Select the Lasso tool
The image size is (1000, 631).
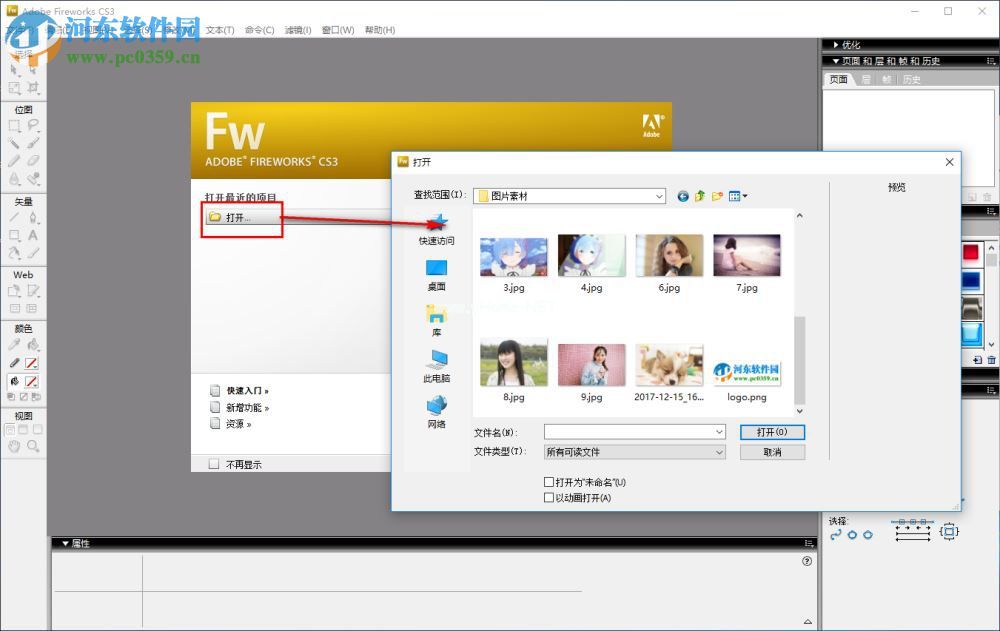pyautogui.click(x=32, y=126)
